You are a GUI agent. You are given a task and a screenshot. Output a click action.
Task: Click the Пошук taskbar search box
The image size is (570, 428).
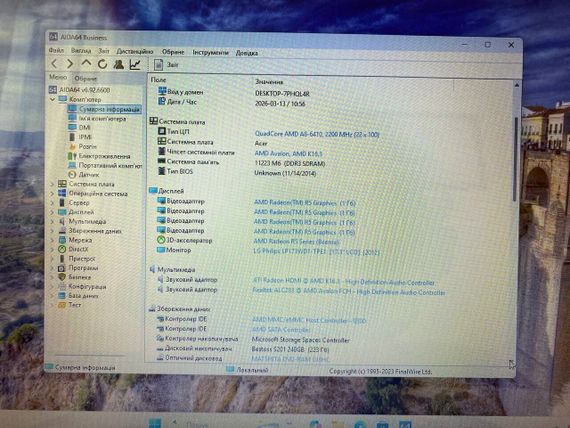click(x=196, y=424)
